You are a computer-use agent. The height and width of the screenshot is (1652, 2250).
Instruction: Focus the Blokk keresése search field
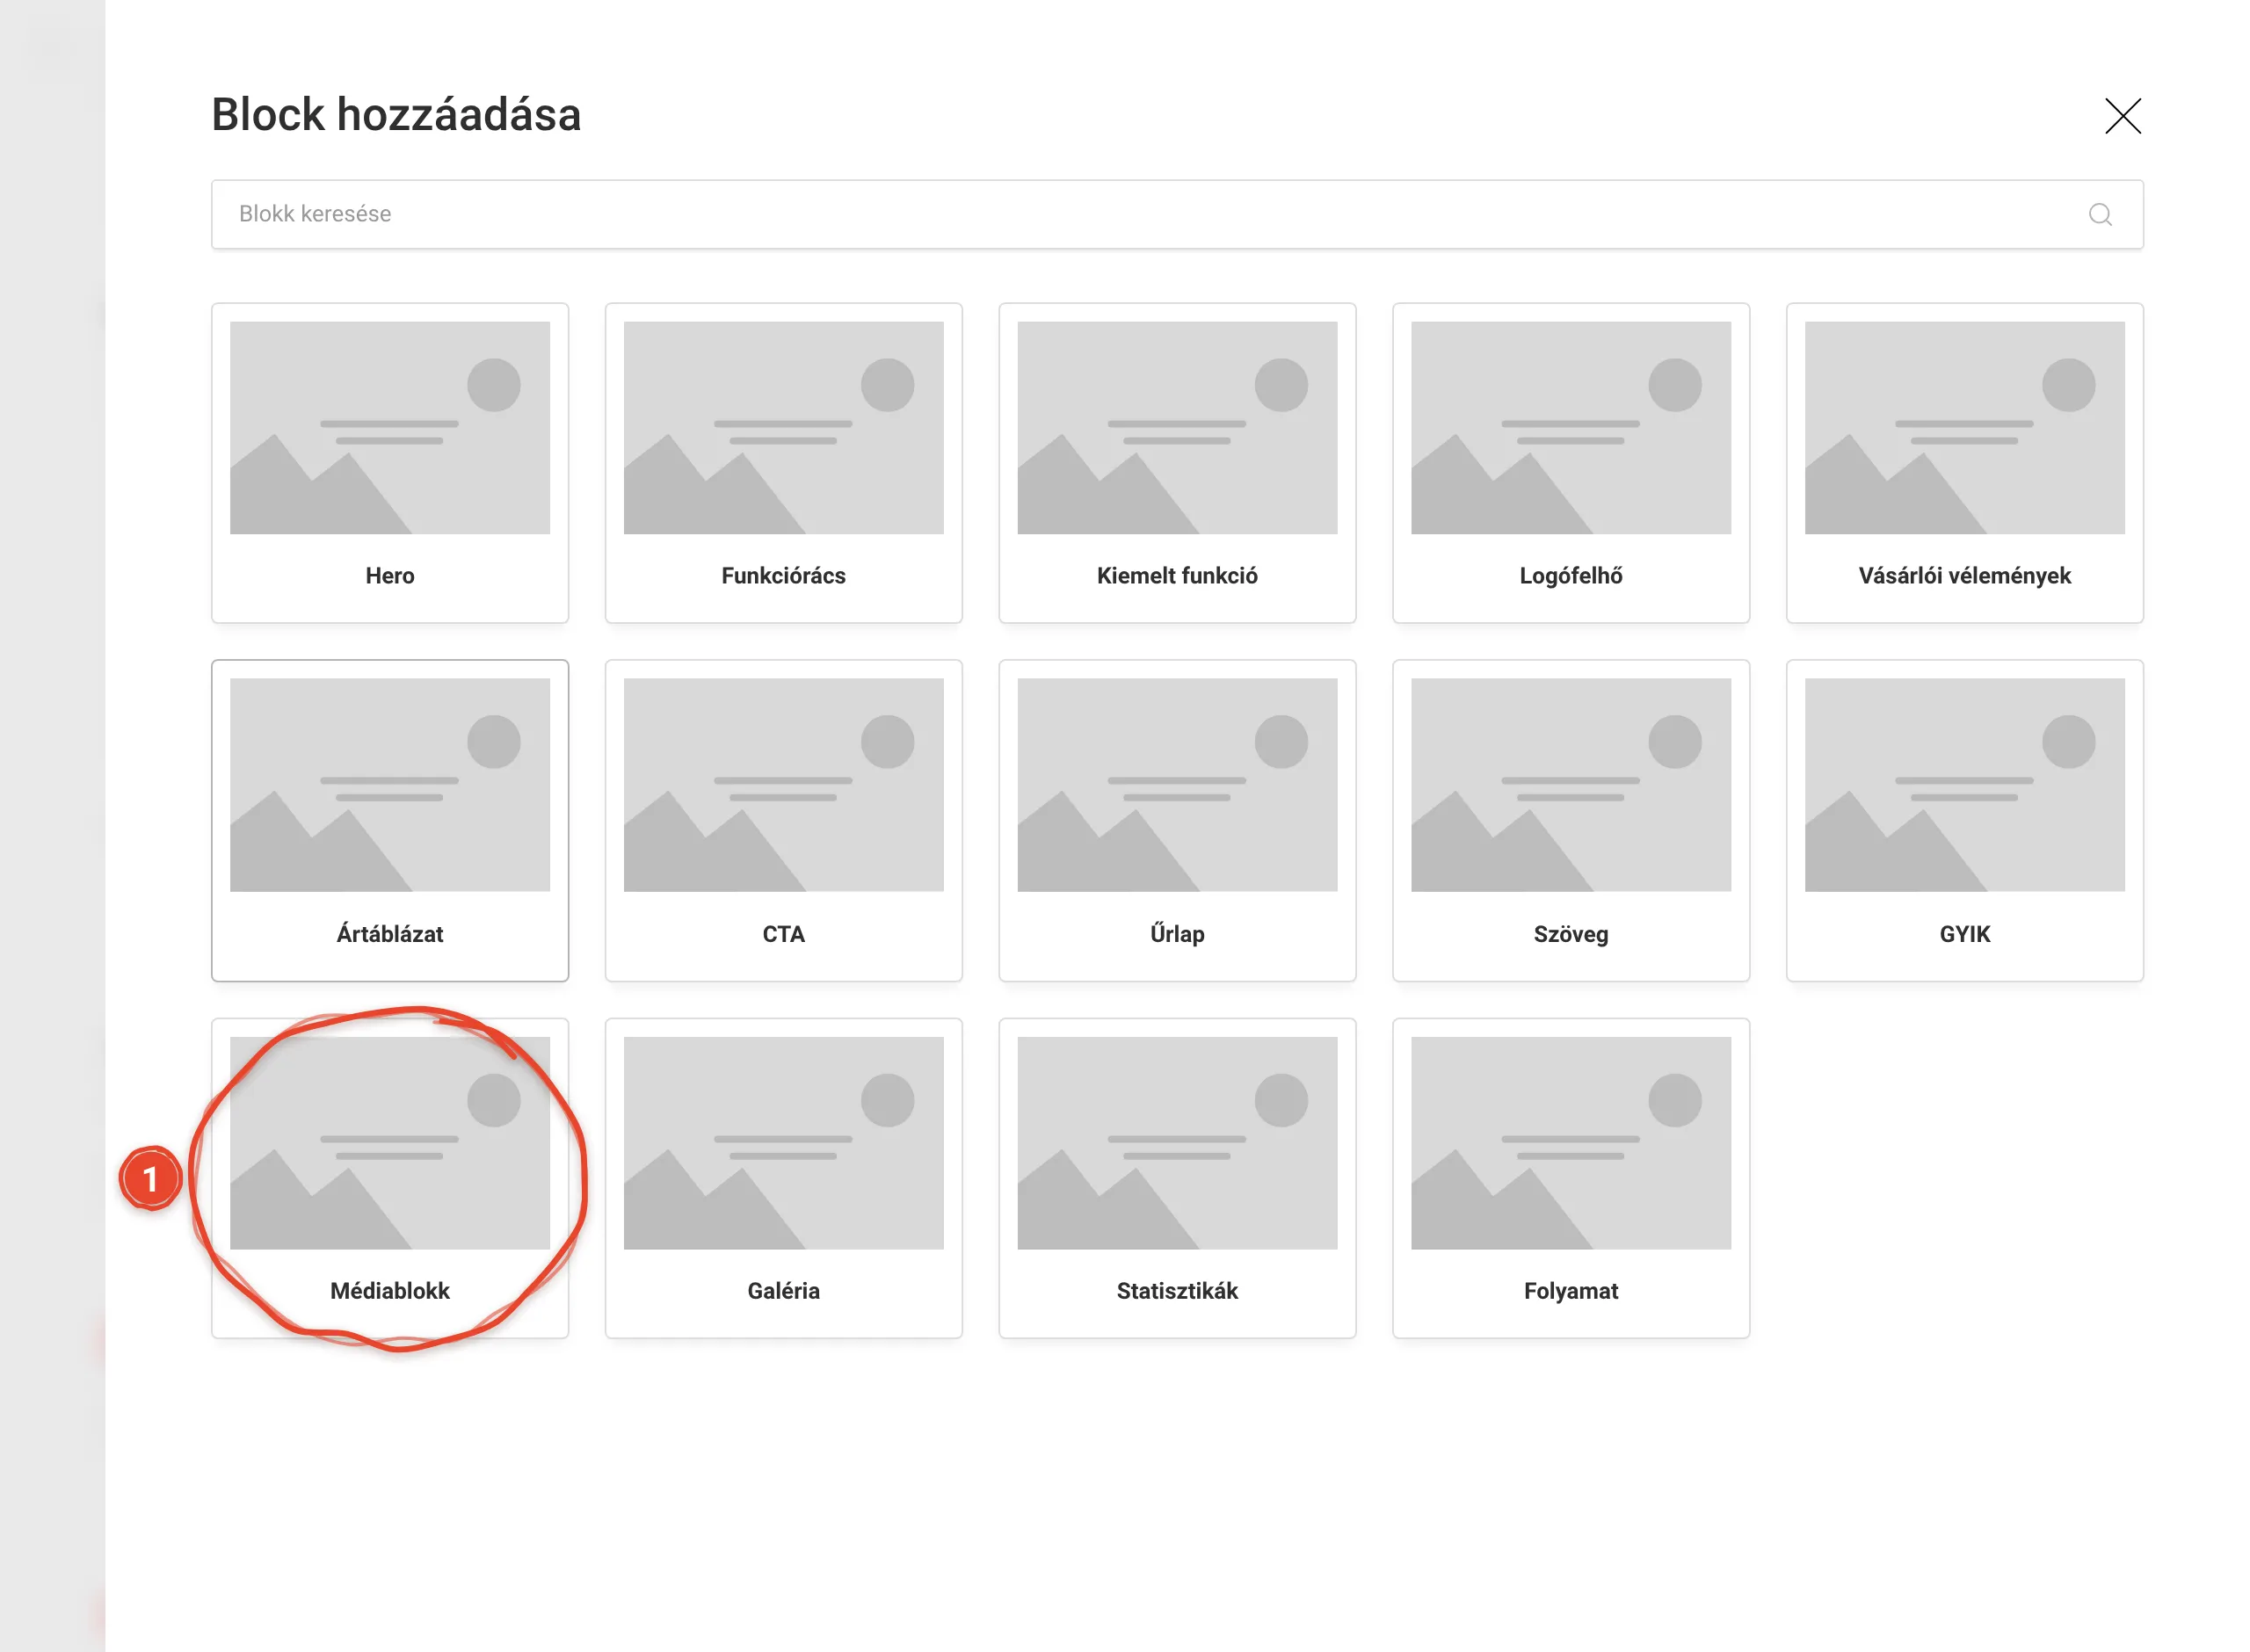click(1177, 214)
